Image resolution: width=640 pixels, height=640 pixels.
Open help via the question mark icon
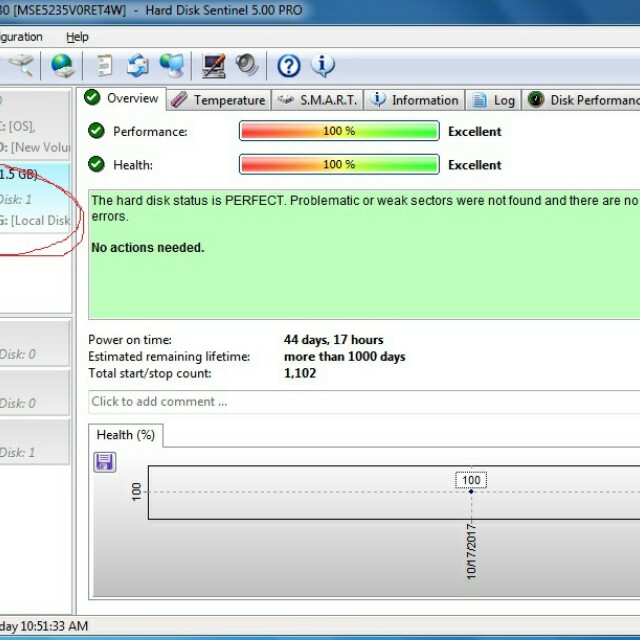[289, 66]
